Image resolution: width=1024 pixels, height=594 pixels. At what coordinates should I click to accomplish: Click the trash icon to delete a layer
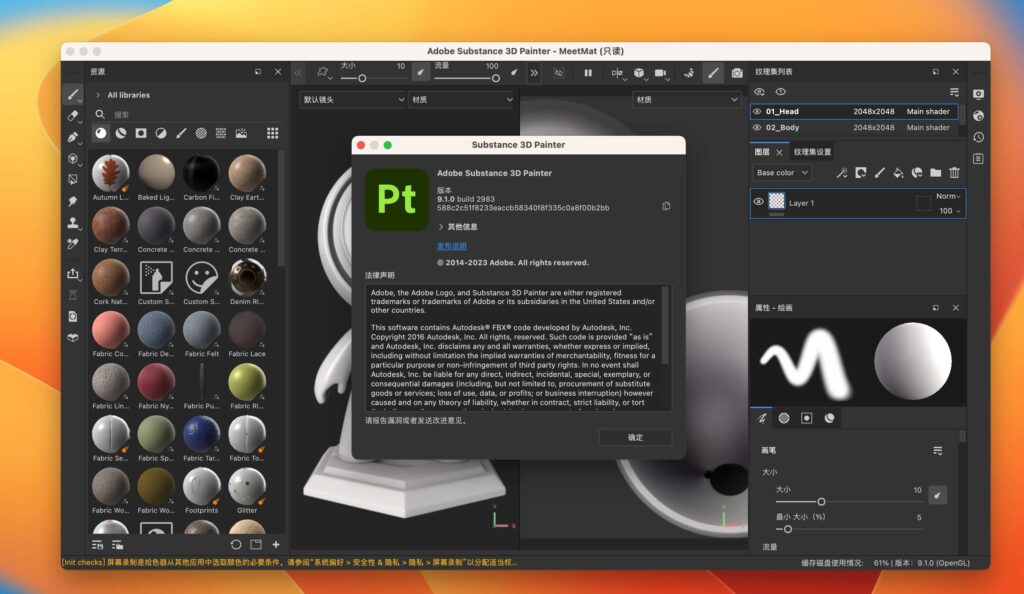[954, 173]
